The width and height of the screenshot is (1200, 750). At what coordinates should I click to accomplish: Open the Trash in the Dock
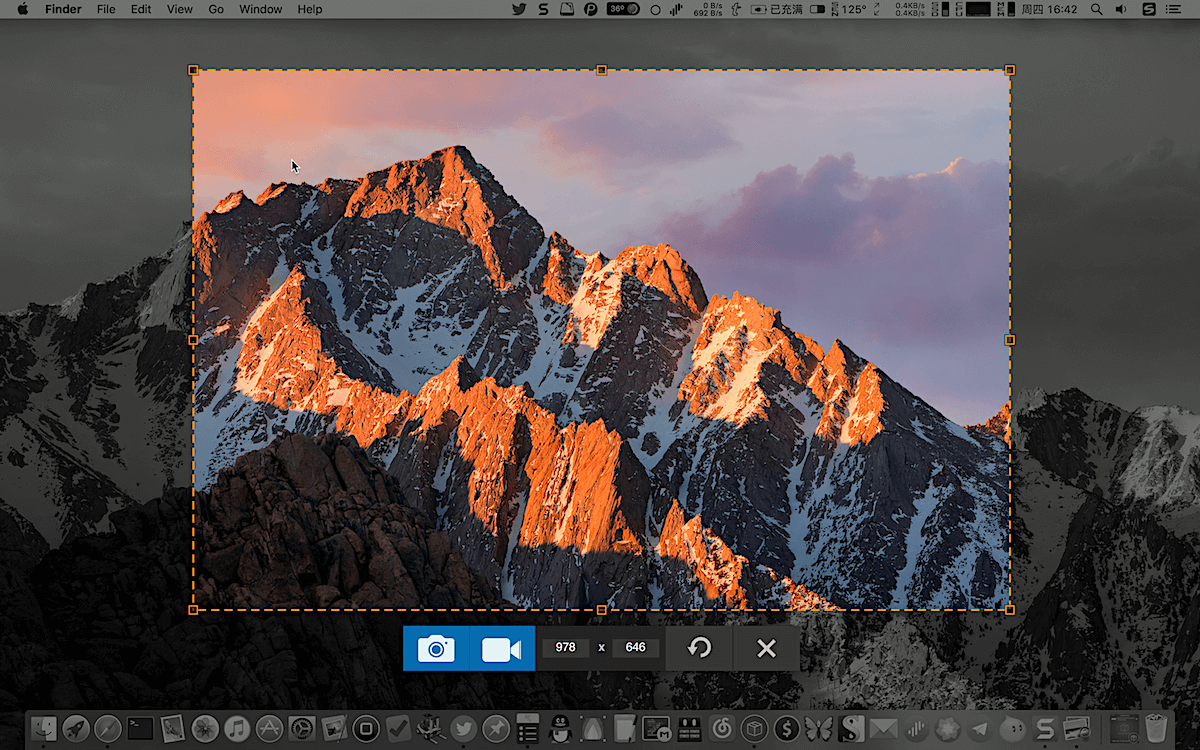[1156, 728]
